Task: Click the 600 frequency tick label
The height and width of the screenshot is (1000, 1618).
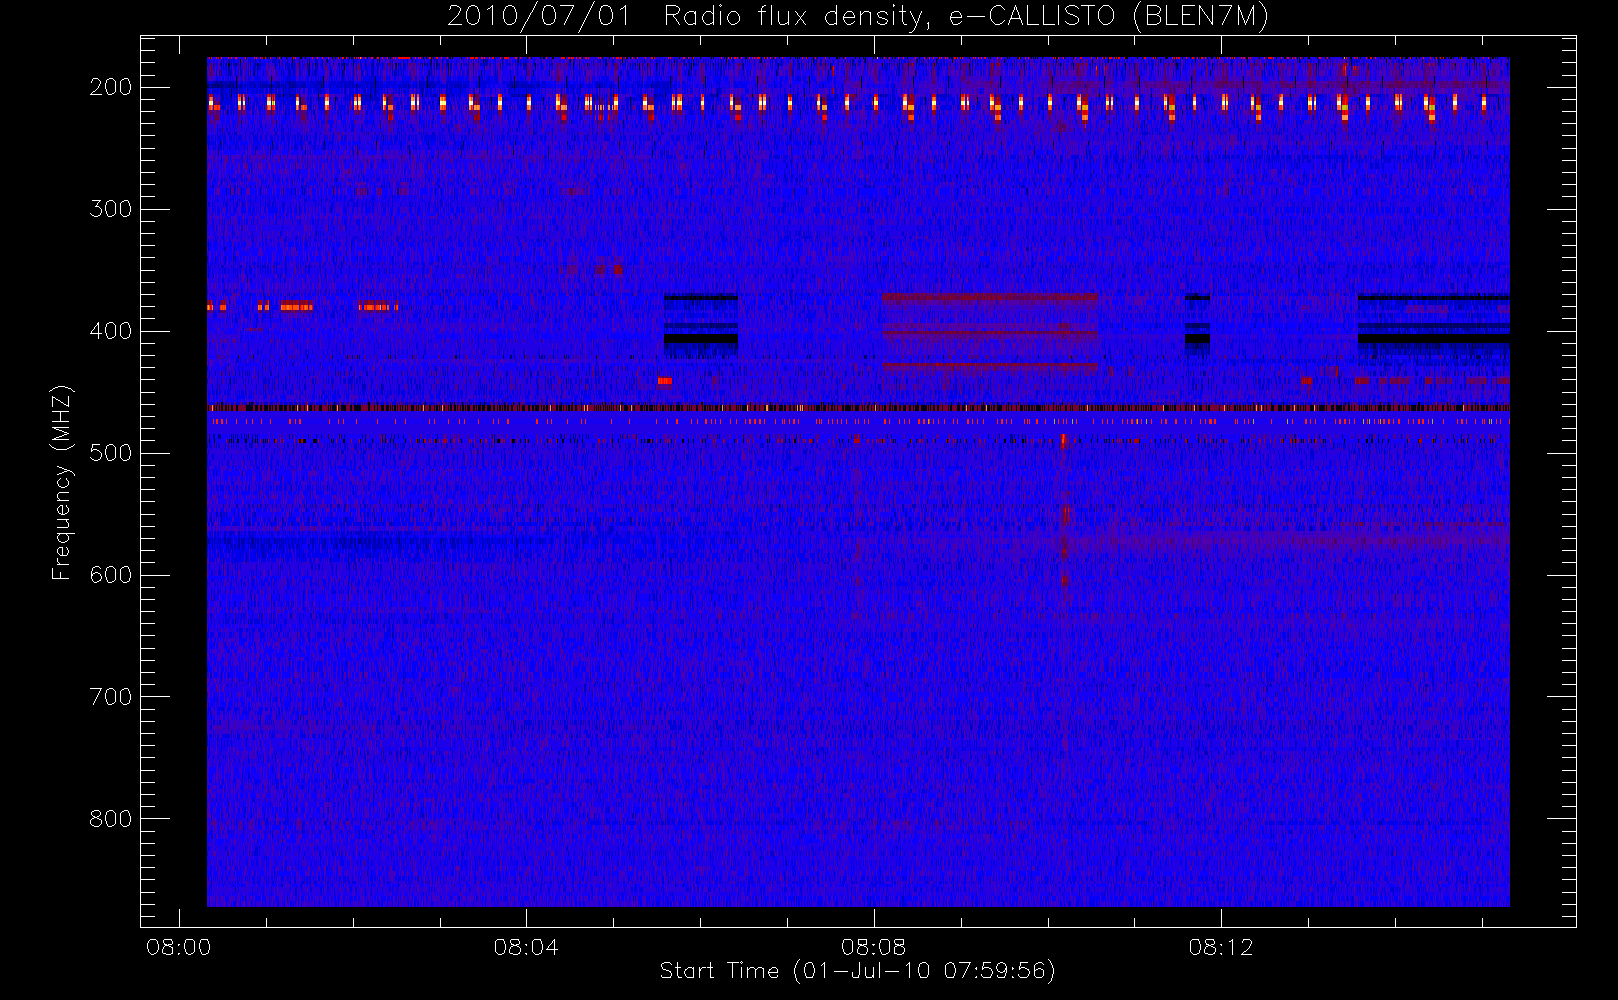Action: tap(111, 575)
